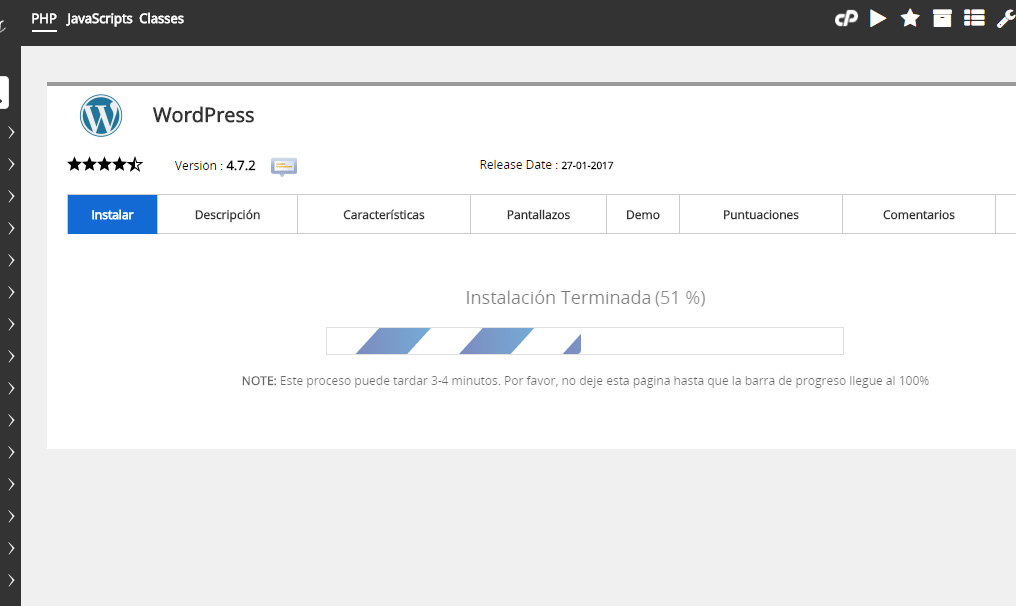Open the Demo tab
The image size is (1016, 606).
(643, 215)
